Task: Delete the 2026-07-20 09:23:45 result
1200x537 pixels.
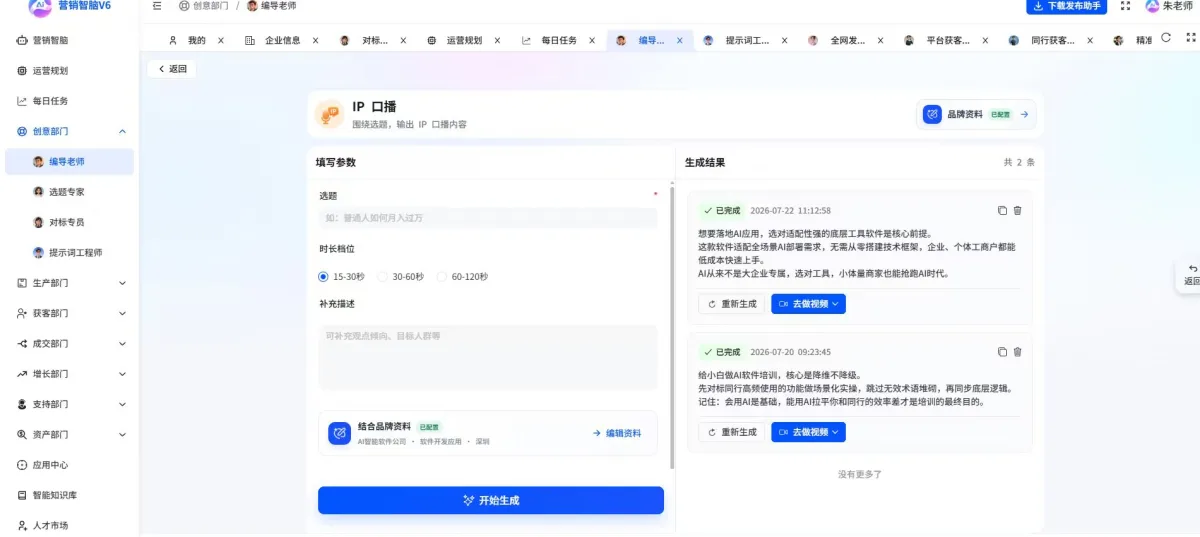Action: point(1018,352)
